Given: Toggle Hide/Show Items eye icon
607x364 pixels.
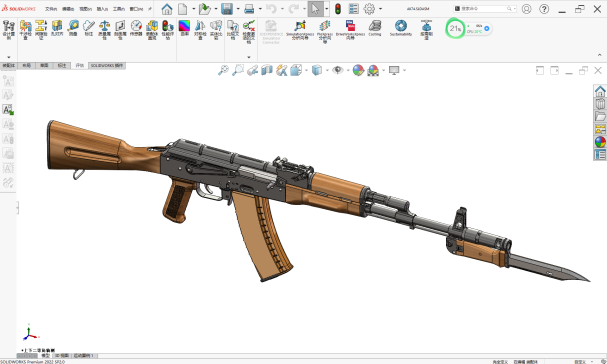Looking at the screenshot, I should point(338,70).
